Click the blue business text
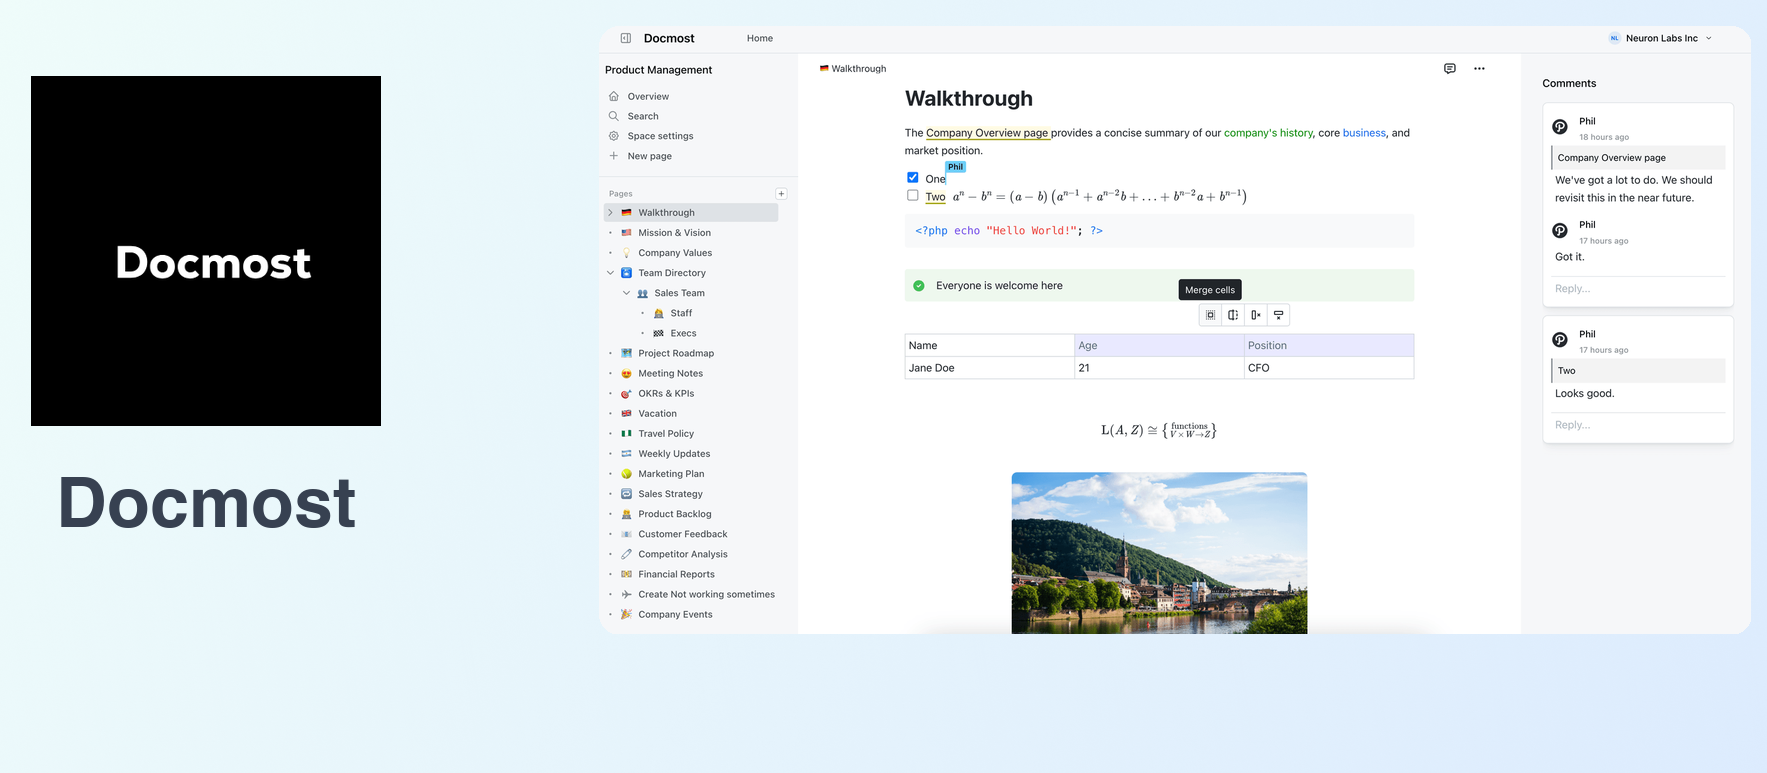The height and width of the screenshot is (773, 1767). coord(1364,133)
